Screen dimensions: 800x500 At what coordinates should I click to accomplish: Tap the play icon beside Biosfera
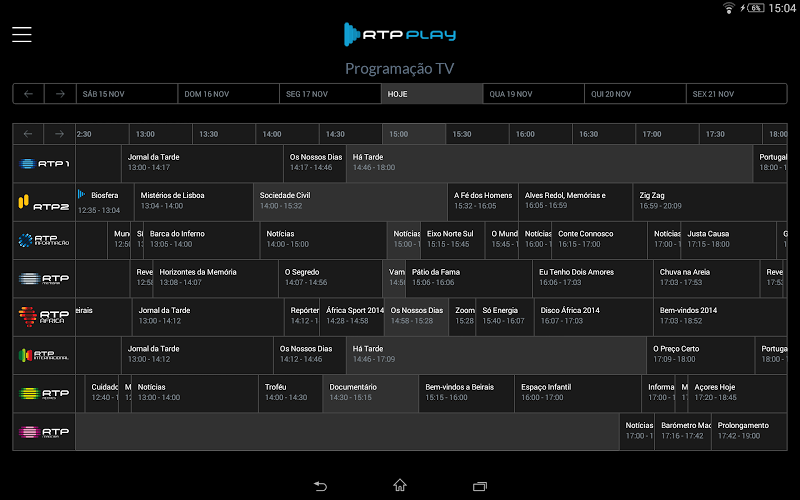tap(81, 194)
